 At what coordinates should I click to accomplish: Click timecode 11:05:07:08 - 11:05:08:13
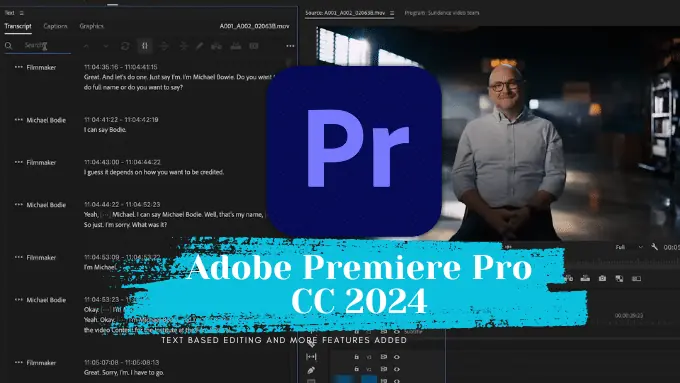click(121, 362)
